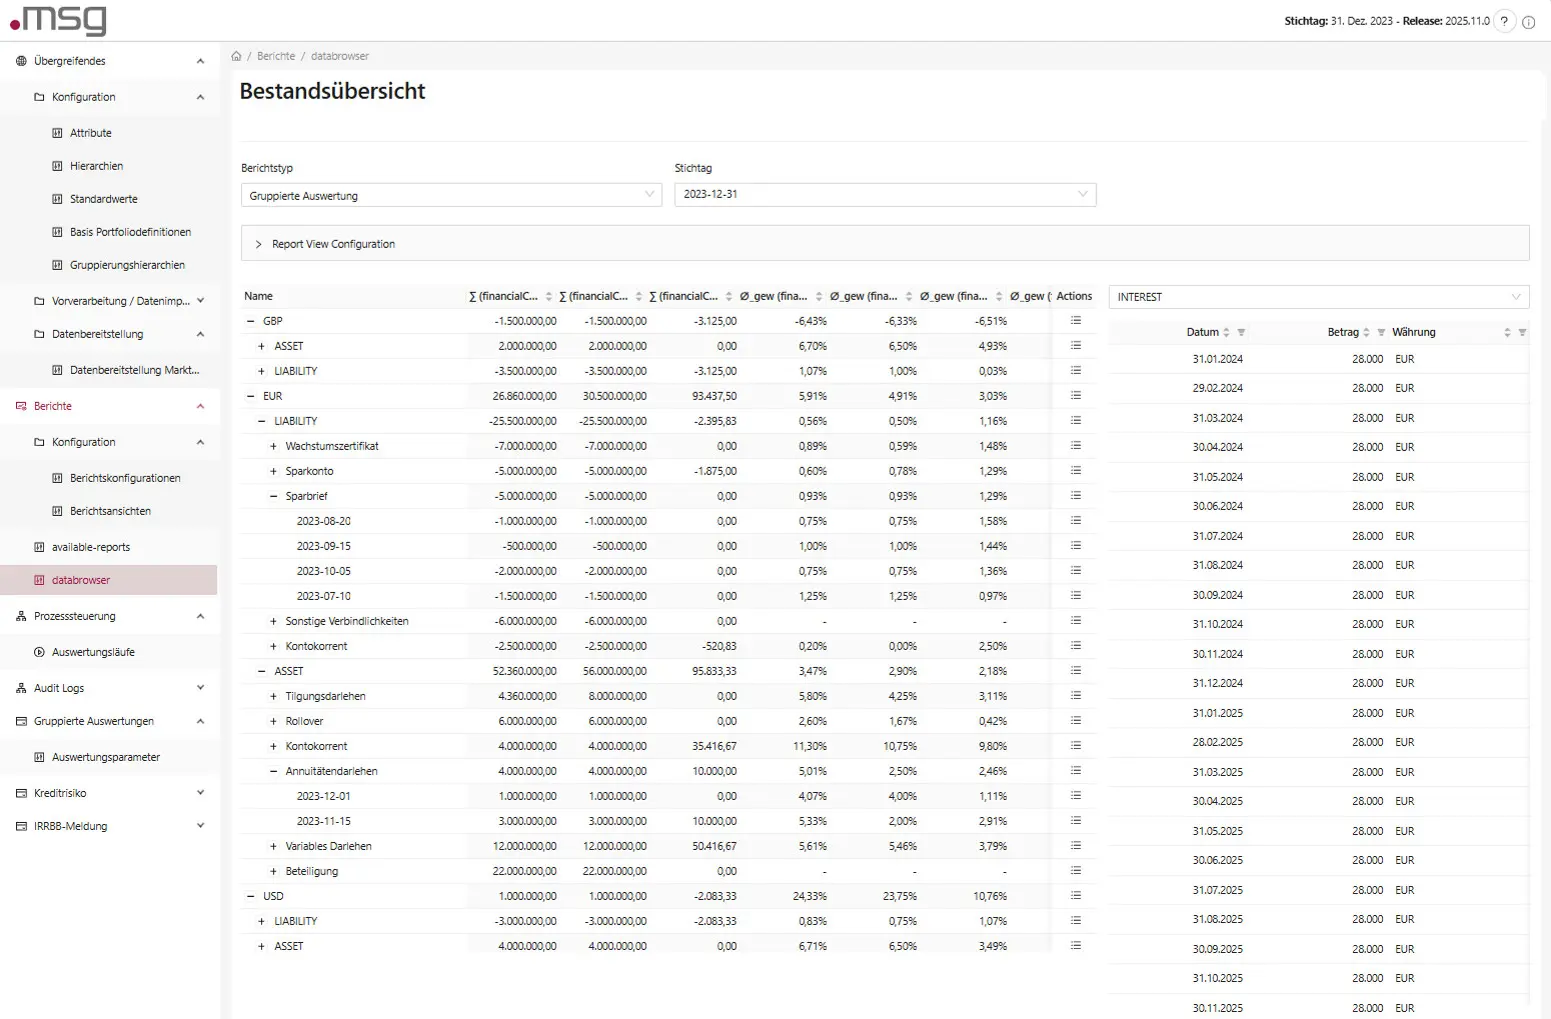The height and width of the screenshot is (1019, 1551).
Task: Open the actions menu for the GBP row
Action: pos(1076,320)
